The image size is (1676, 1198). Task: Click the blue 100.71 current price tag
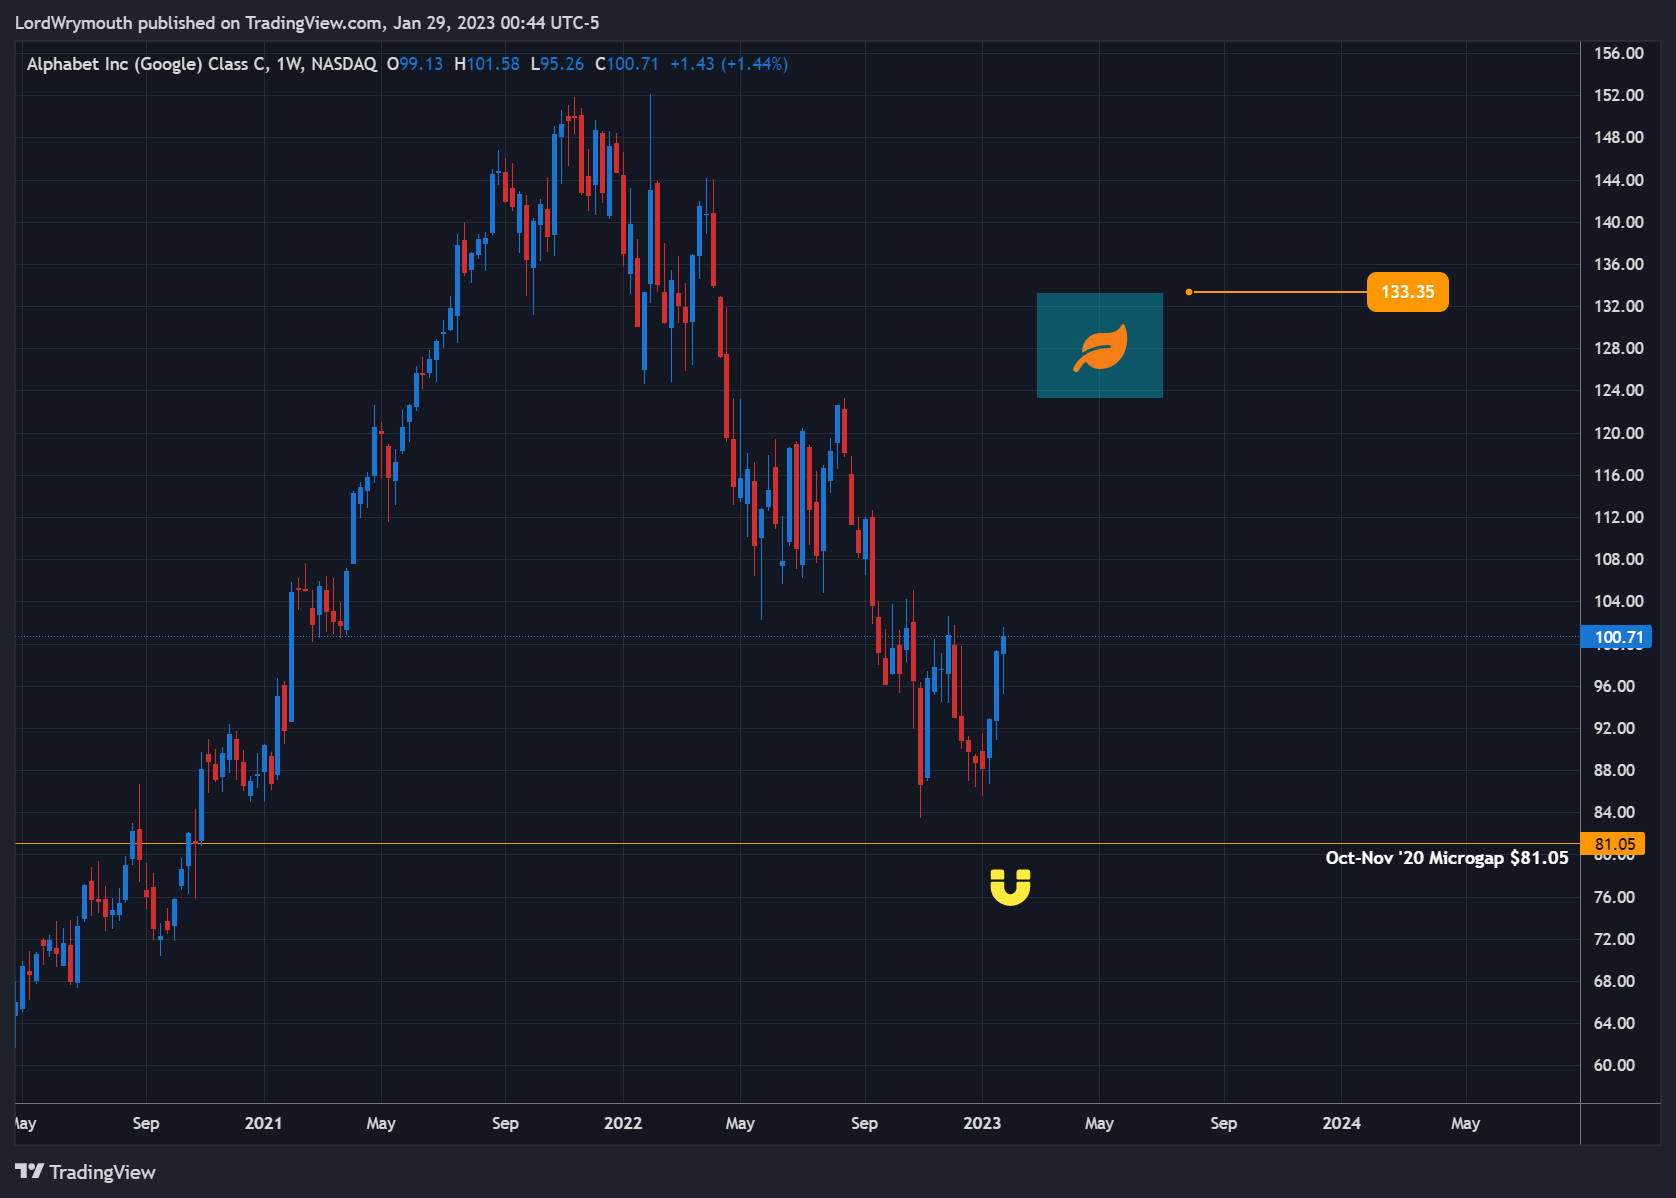[x=1616, y=637]
